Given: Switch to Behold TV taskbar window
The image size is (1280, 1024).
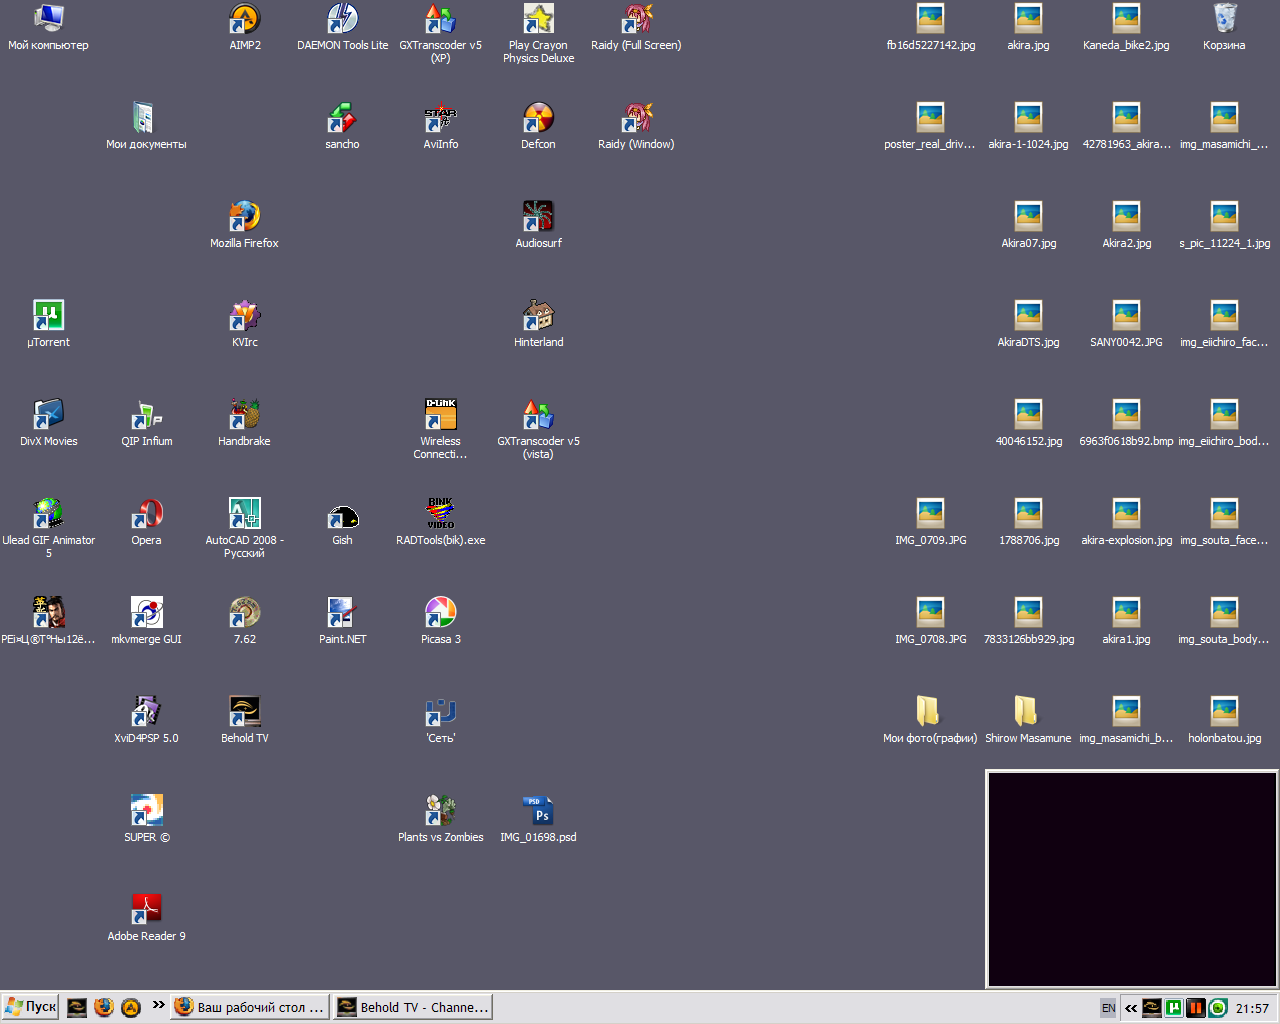Looking at the screenshot, I should [413, 1007].
